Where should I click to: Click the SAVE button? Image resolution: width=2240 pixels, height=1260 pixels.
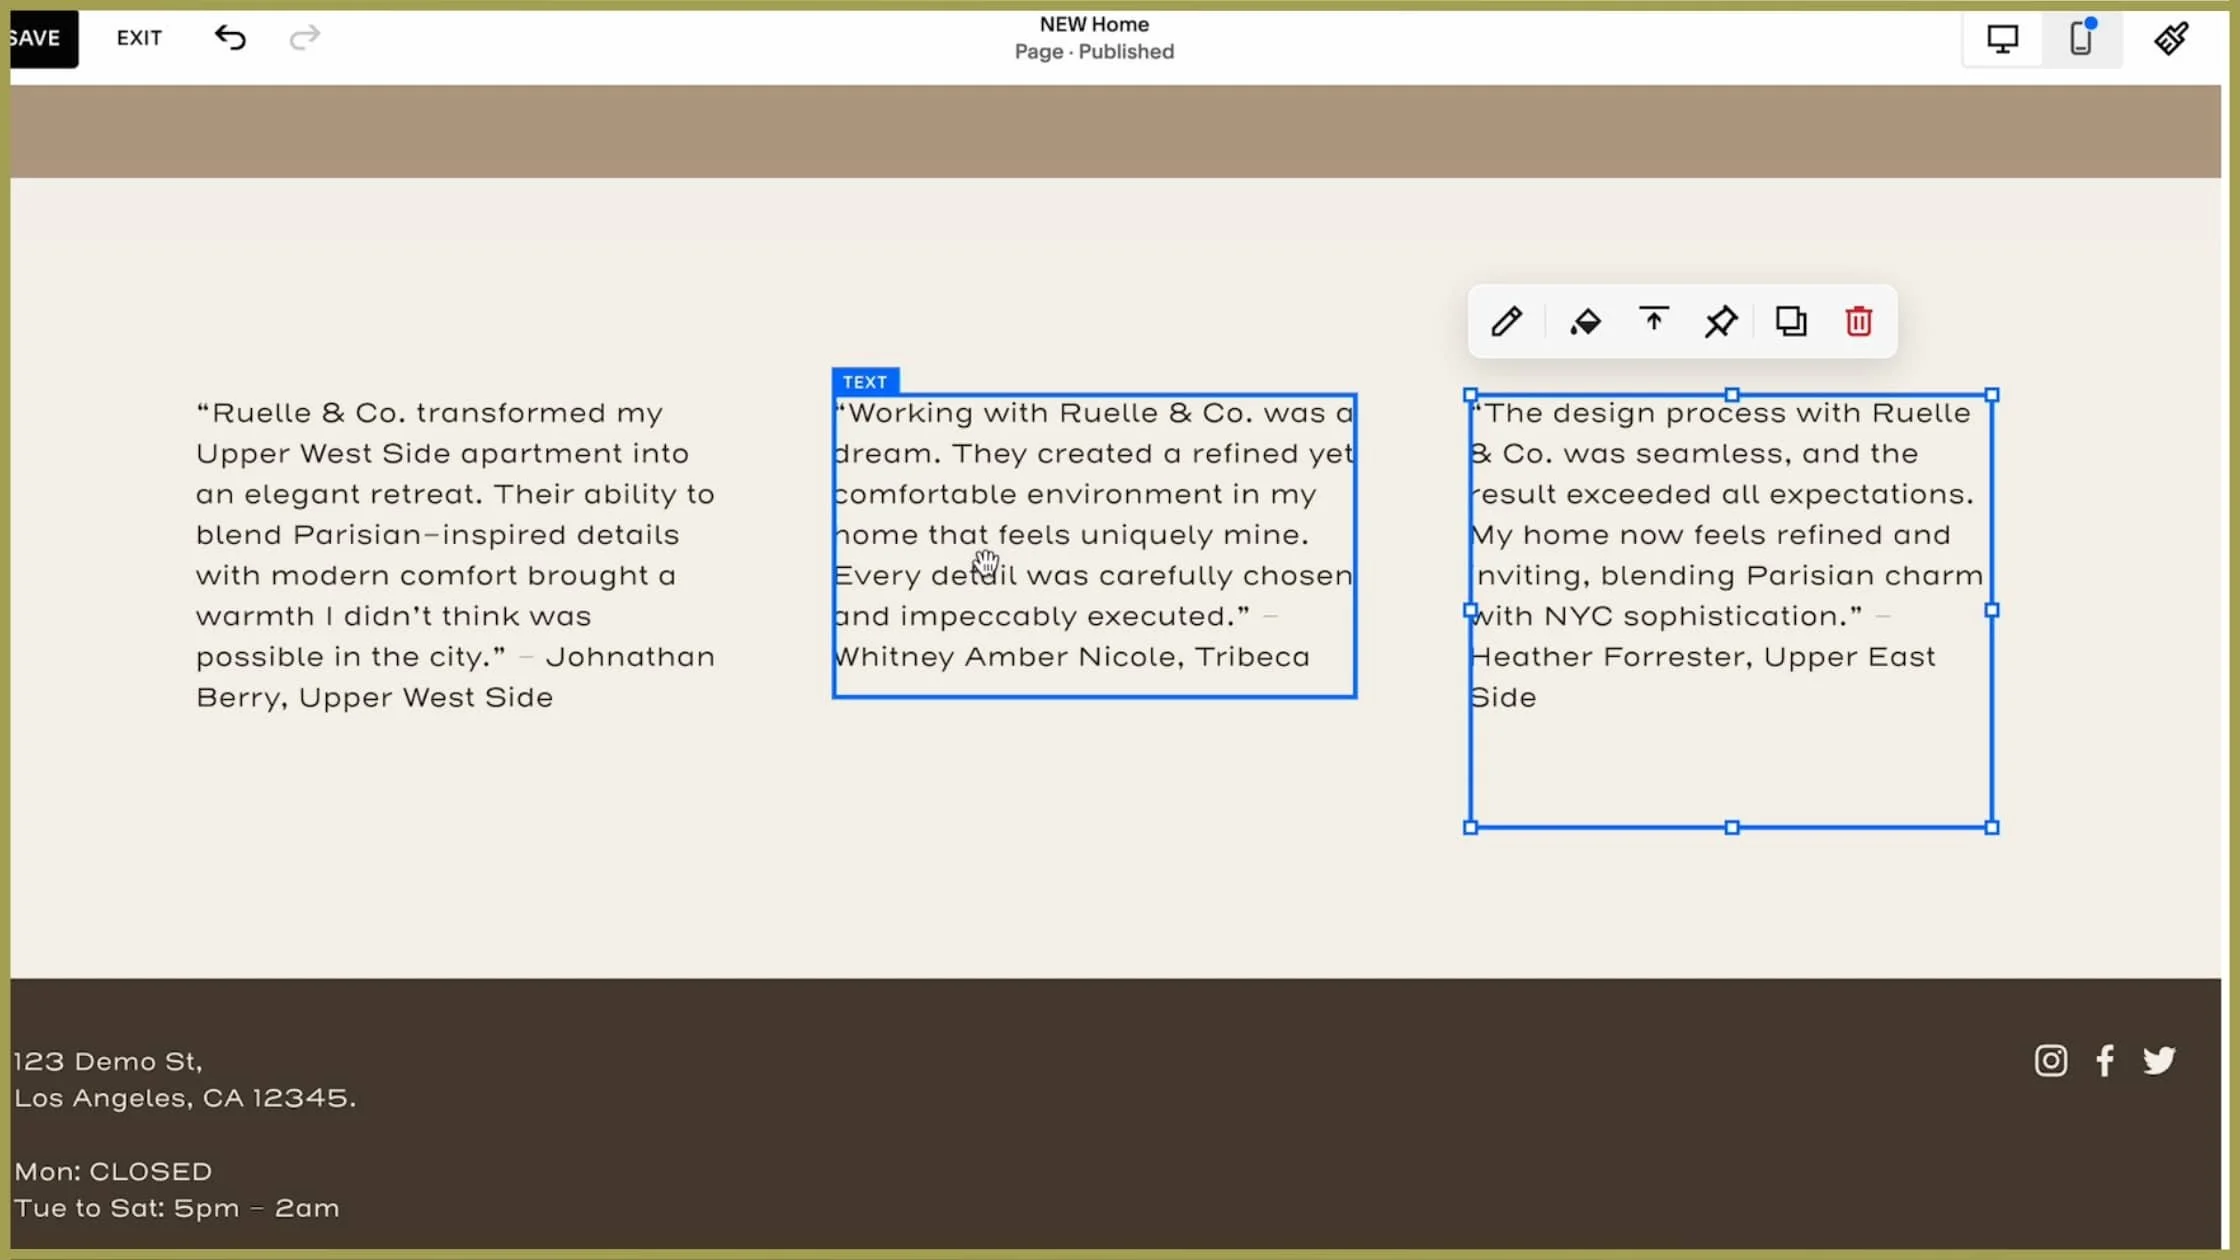click(38, 38)
